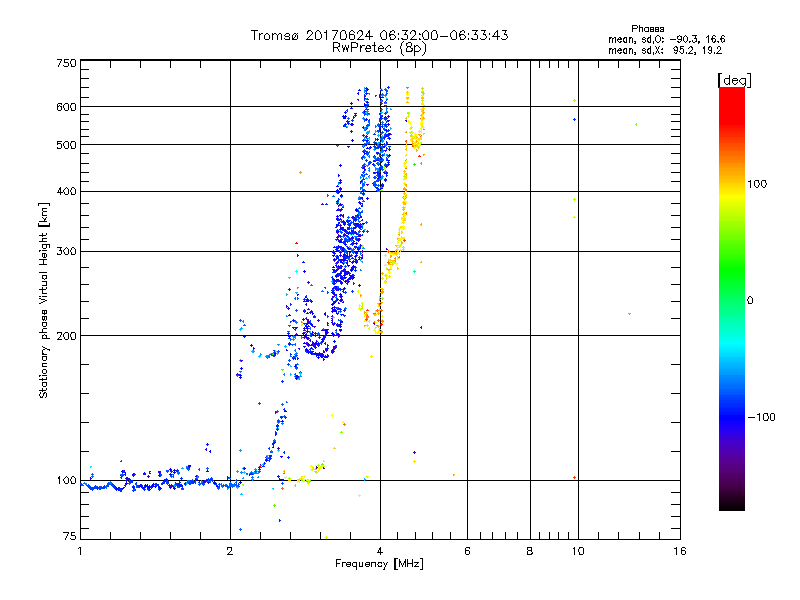The image size is (800, 600).
Task: Click the 'mean, sd,O: -90.3, 16.6' text
Action: pyautogui.click(x=666, y=39)
